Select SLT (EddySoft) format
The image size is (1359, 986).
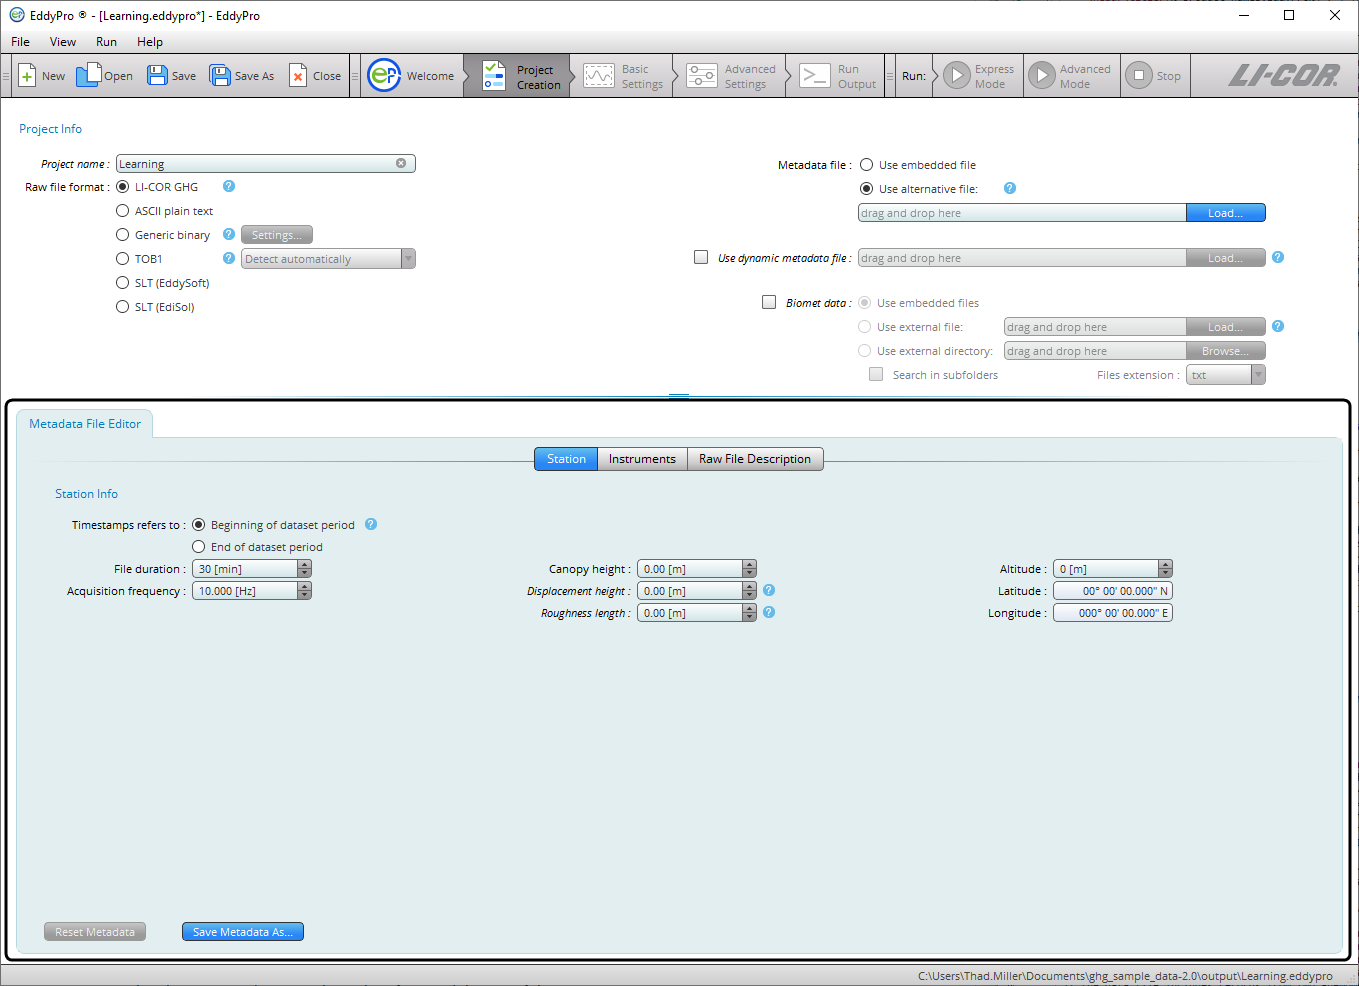tap(123, 283)
